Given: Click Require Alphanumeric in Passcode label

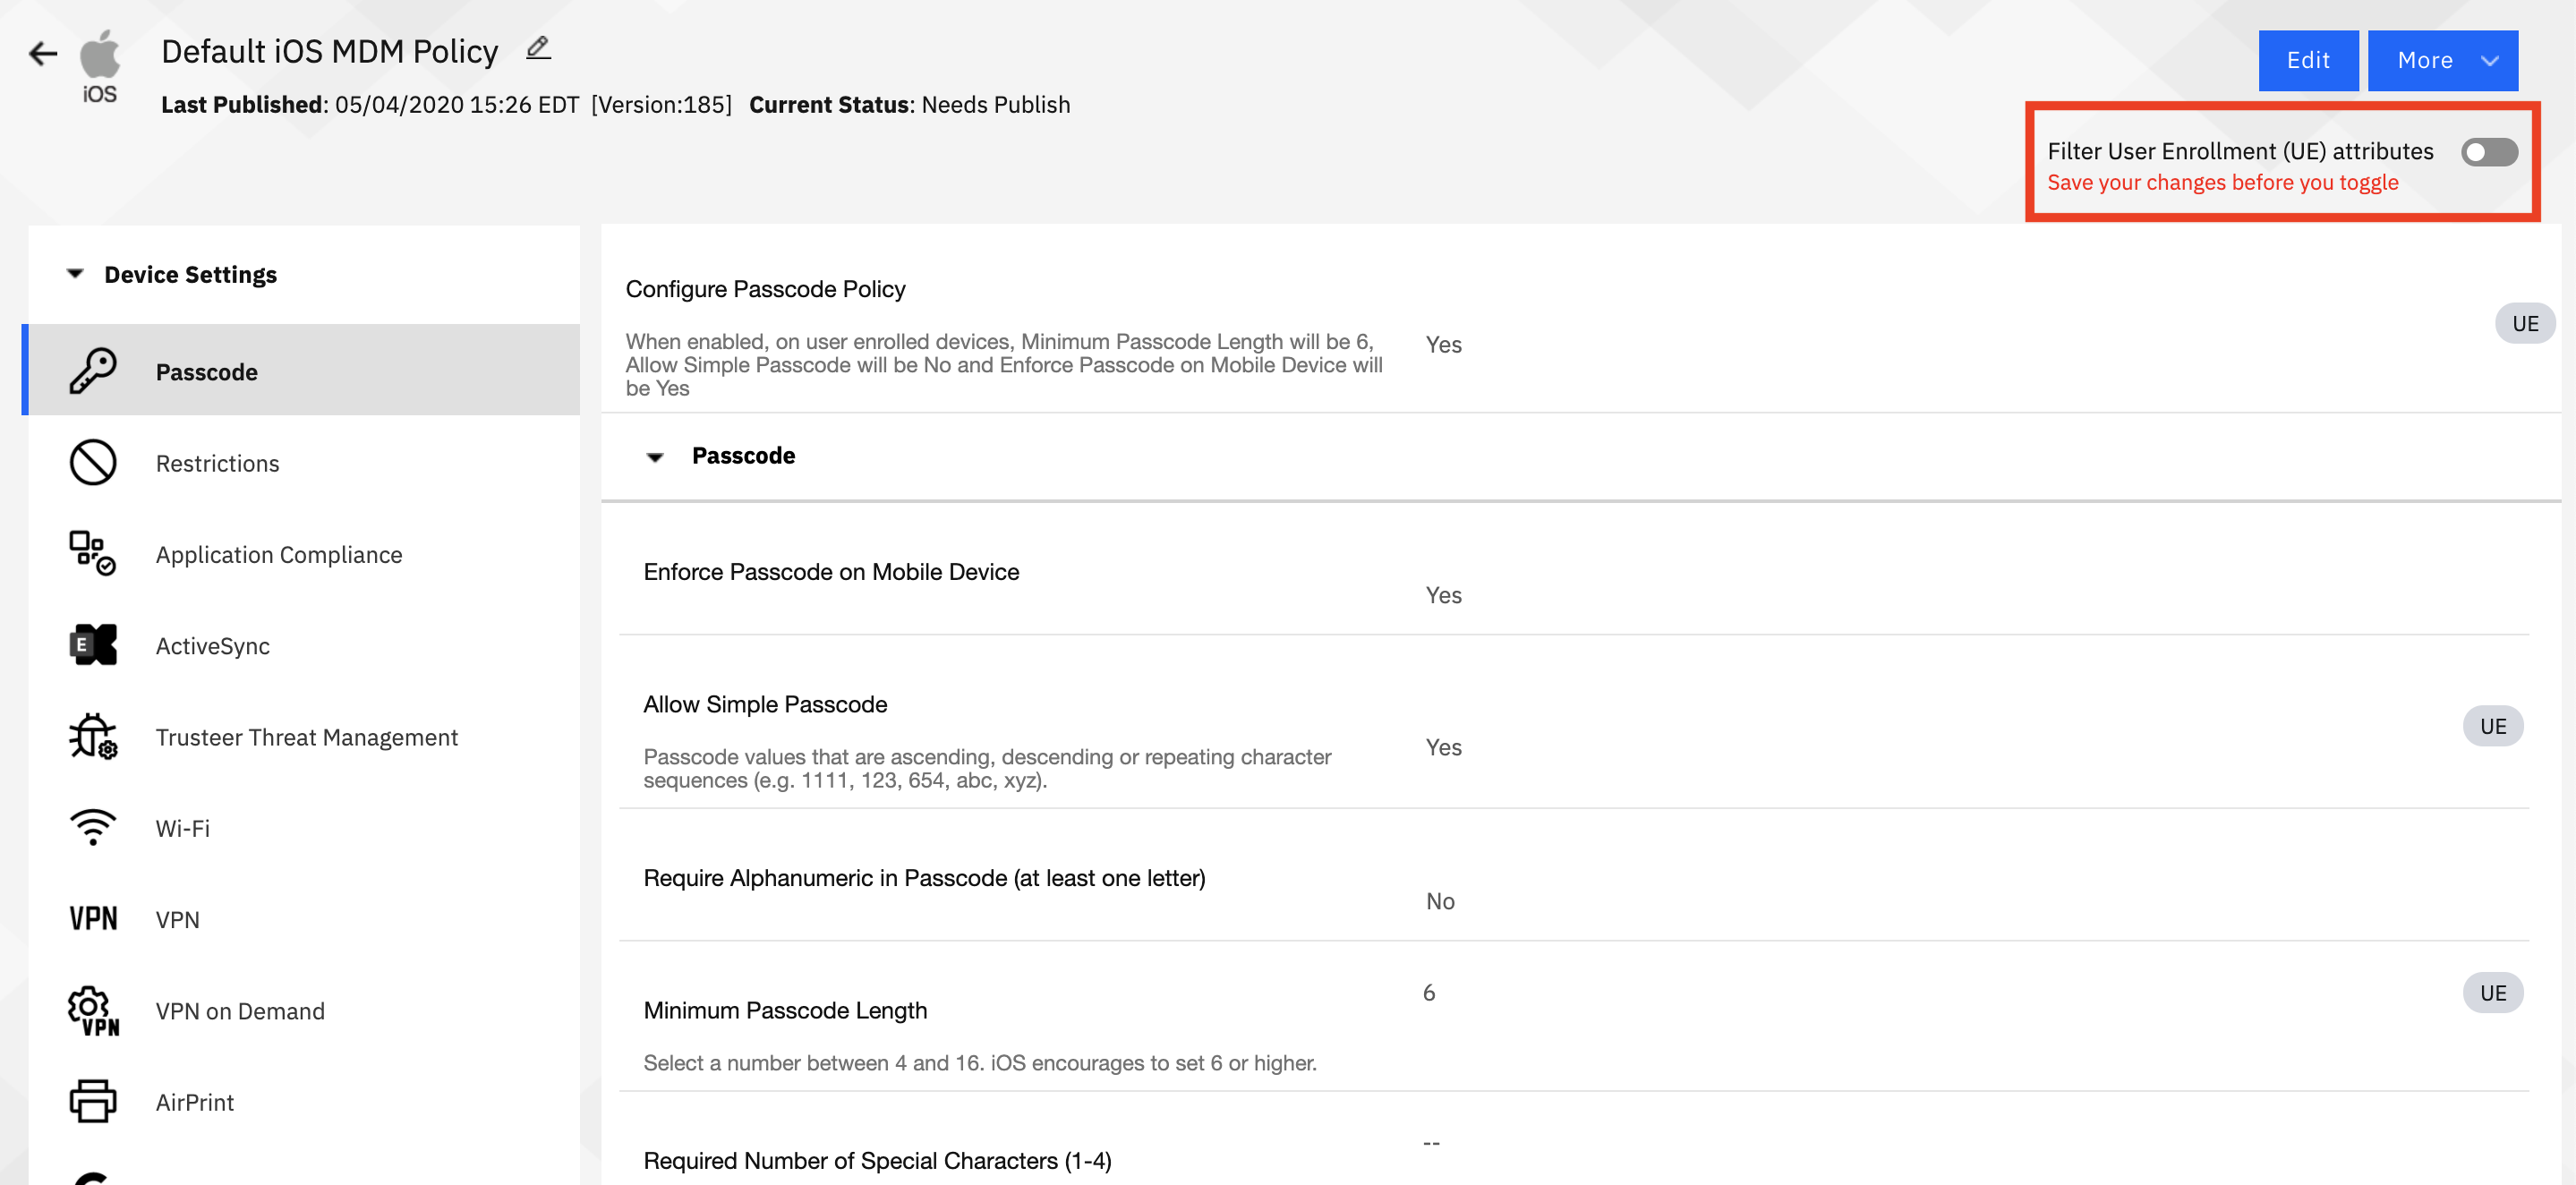Looking at the screenshot, I should coord(924,878).
